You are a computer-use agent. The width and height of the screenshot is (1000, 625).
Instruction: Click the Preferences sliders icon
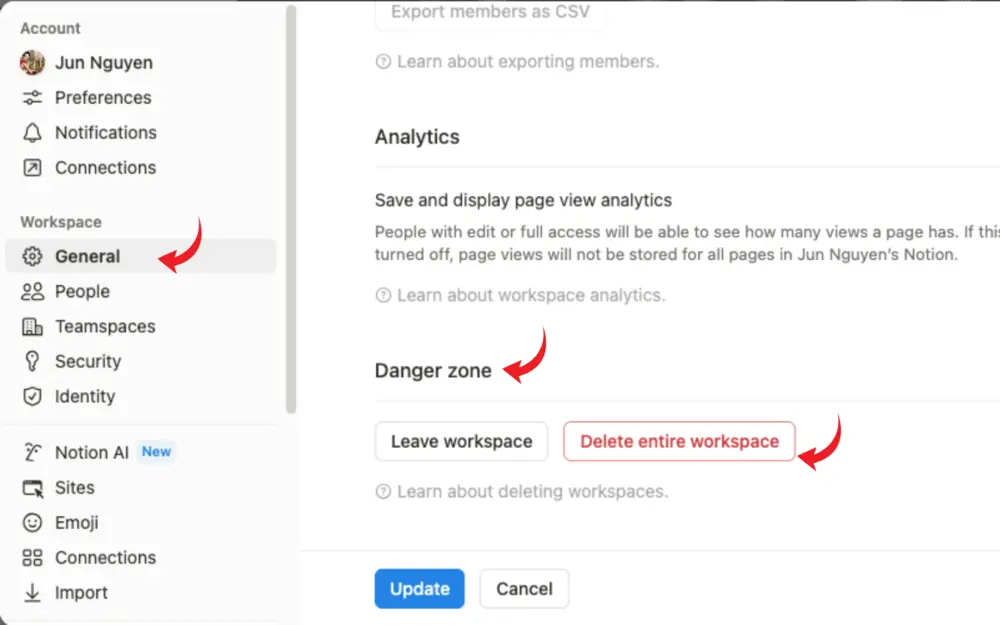click(32, 98)
